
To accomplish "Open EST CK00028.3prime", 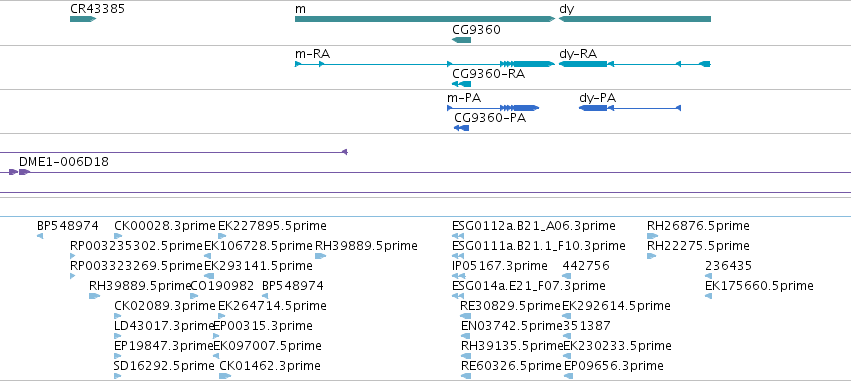I will 165,226.
